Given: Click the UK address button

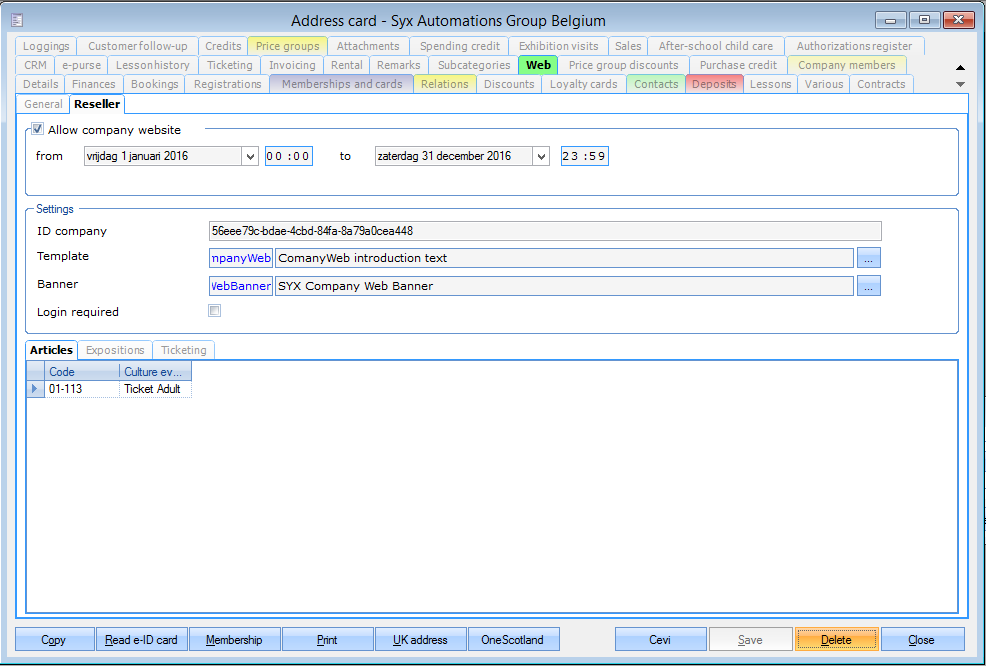Looking at the screenshot, I should pos(420,640).
